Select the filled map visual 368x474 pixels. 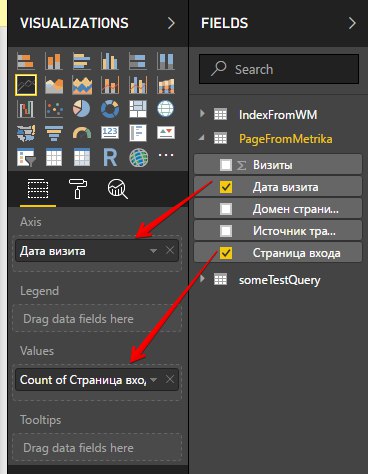tap(26, 133)
